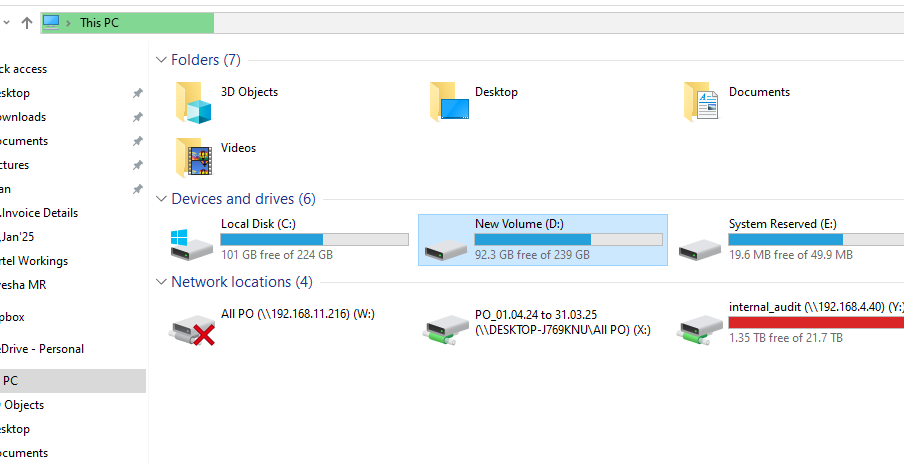
Task: Open the Invoice Details folder in sidebar
Action: click(39, 213)
